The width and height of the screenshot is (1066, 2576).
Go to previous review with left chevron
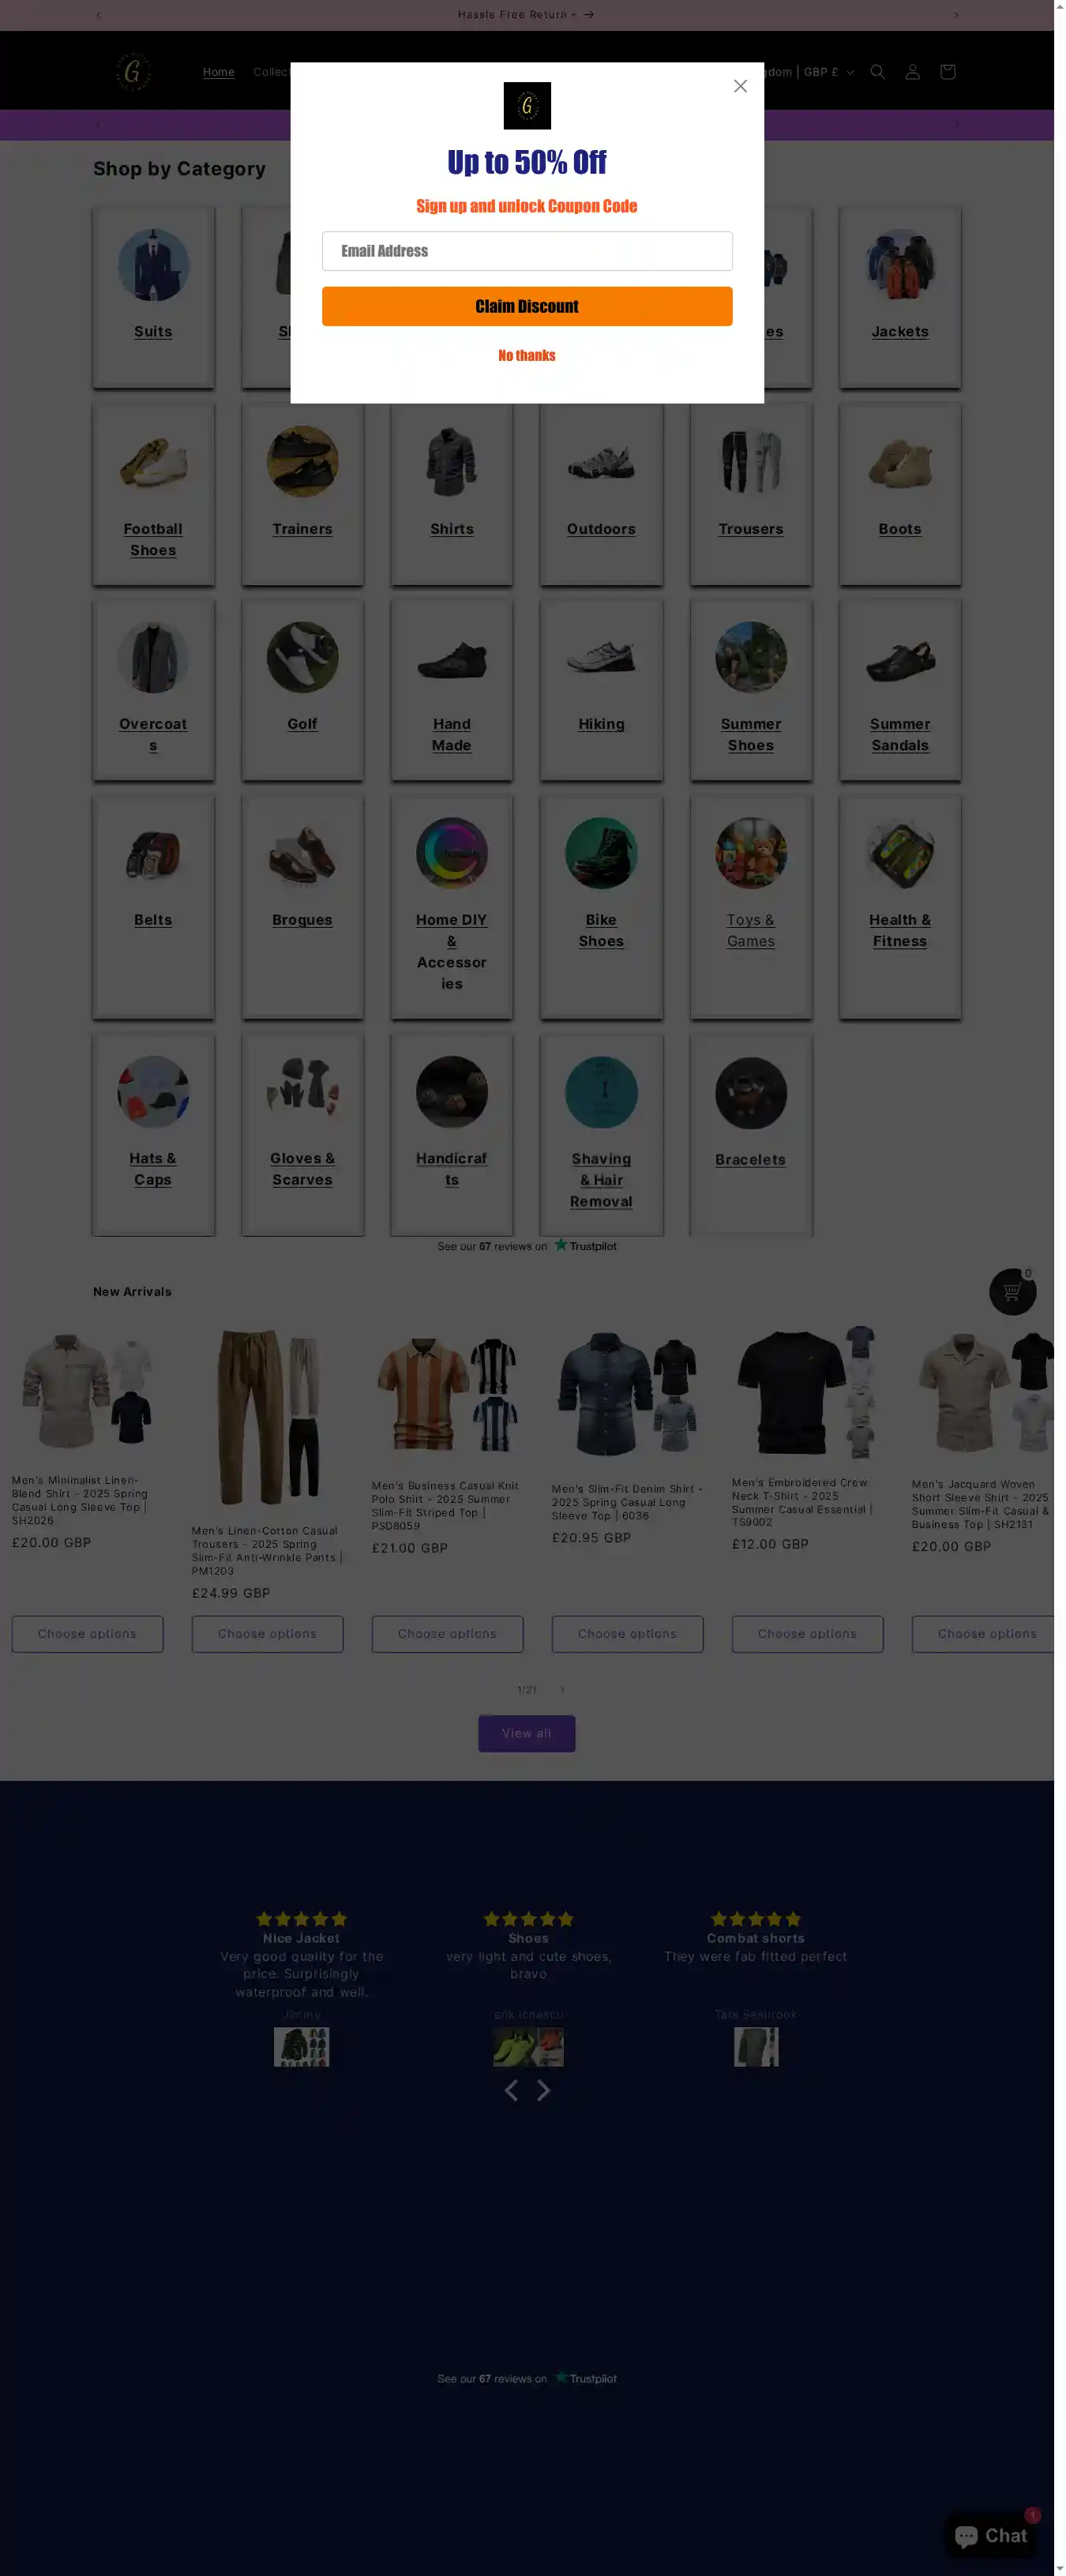[511, 2090]
